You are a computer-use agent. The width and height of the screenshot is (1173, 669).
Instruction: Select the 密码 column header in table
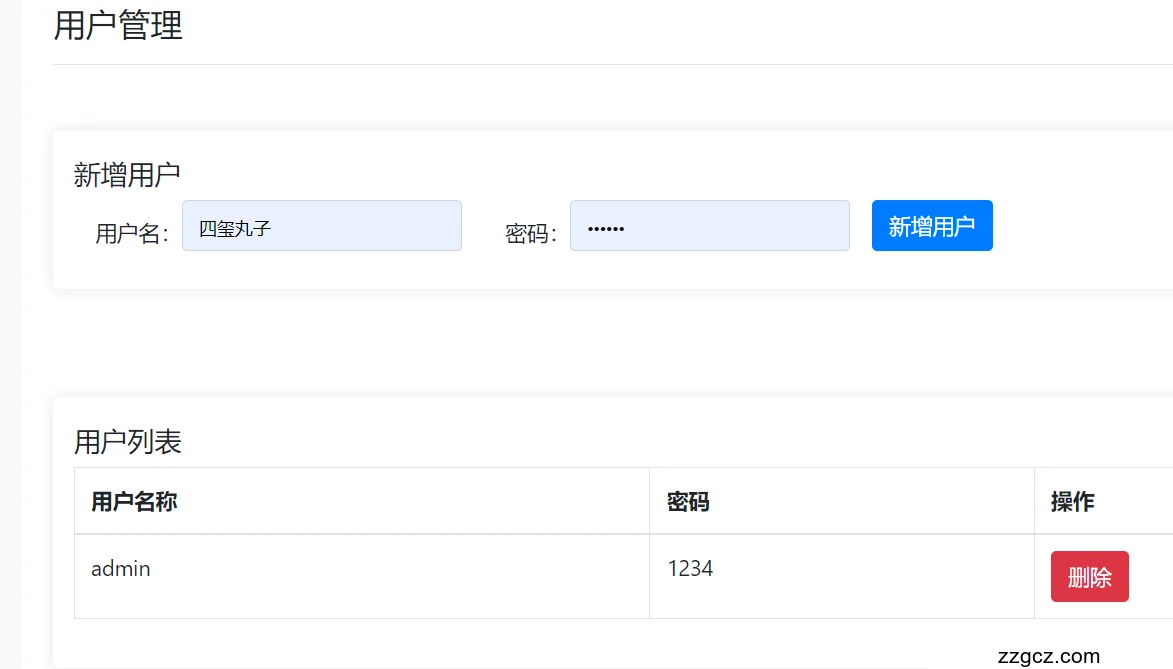pyautogui.click(x=688, y=502)
